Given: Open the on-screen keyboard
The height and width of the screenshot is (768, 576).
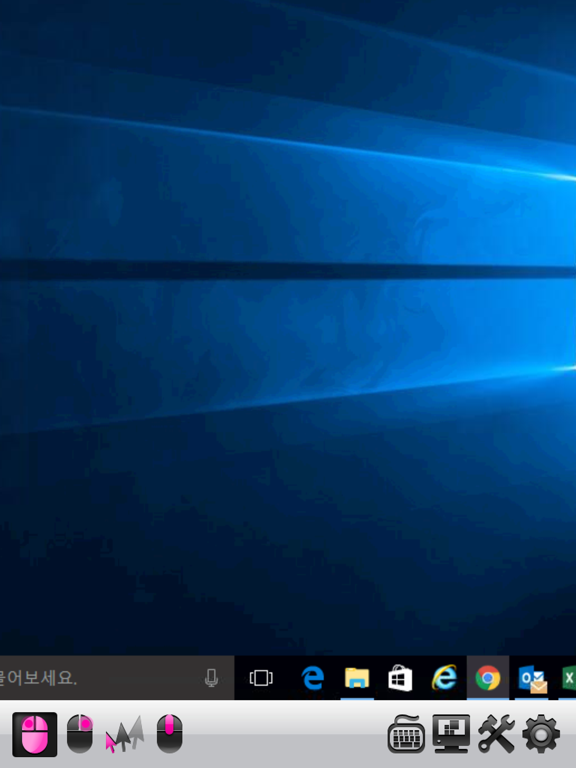Looking at the screenshot, I should (406, 734).
